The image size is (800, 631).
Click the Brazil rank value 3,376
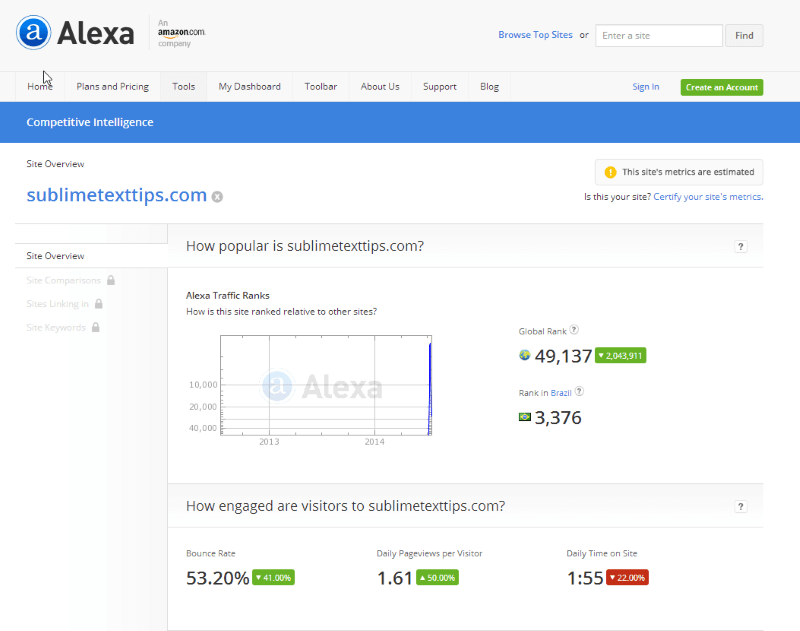pyautogui.click(x=558, y=418)
